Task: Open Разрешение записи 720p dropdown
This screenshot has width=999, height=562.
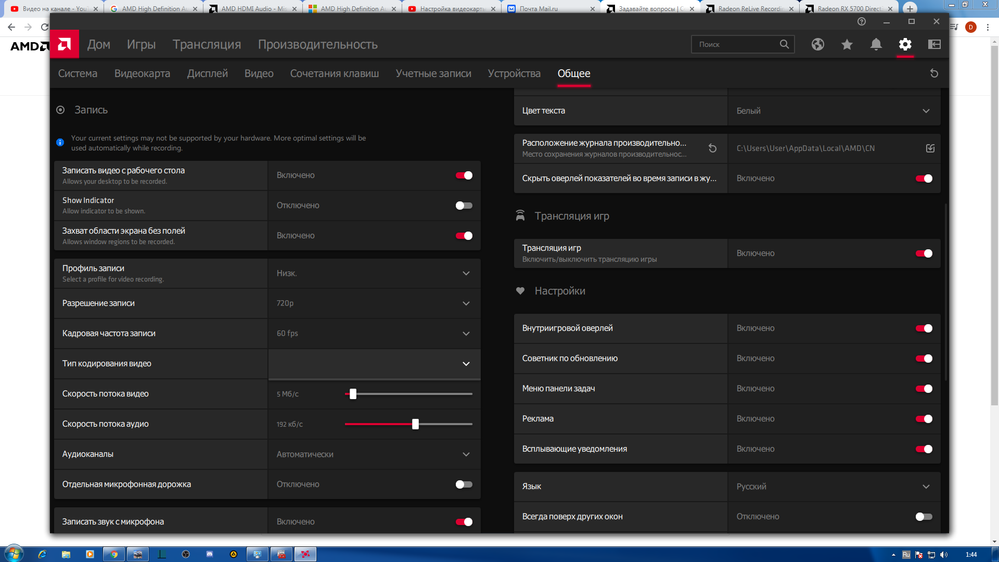Action: 374,303
